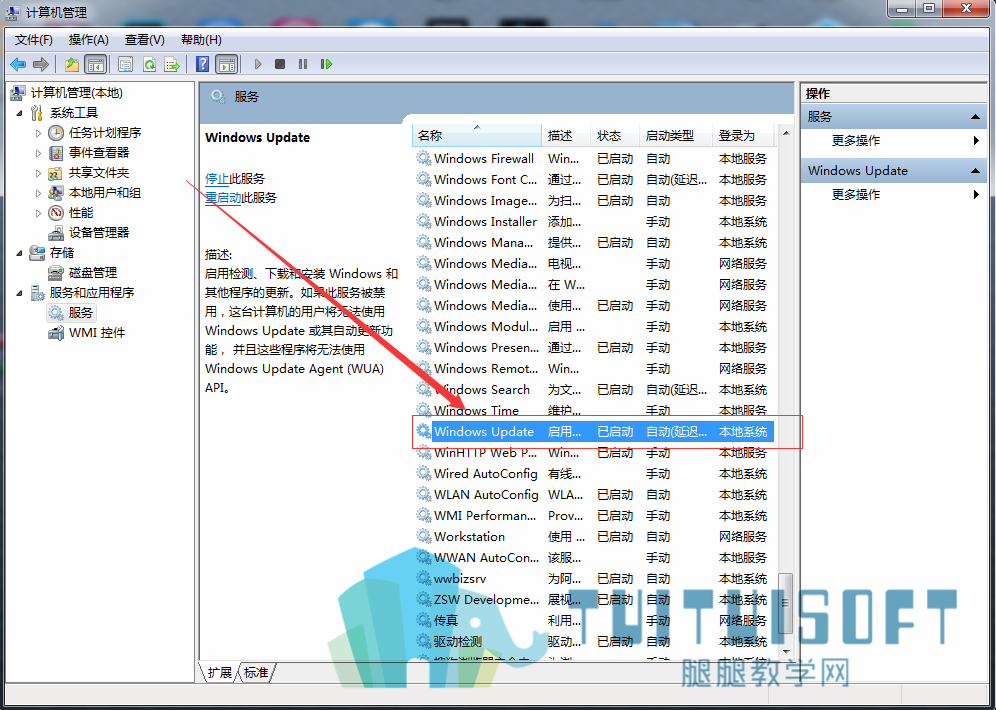Click the services list vertical scrollbar thumb
996x710 pixels.
[786, 603]
